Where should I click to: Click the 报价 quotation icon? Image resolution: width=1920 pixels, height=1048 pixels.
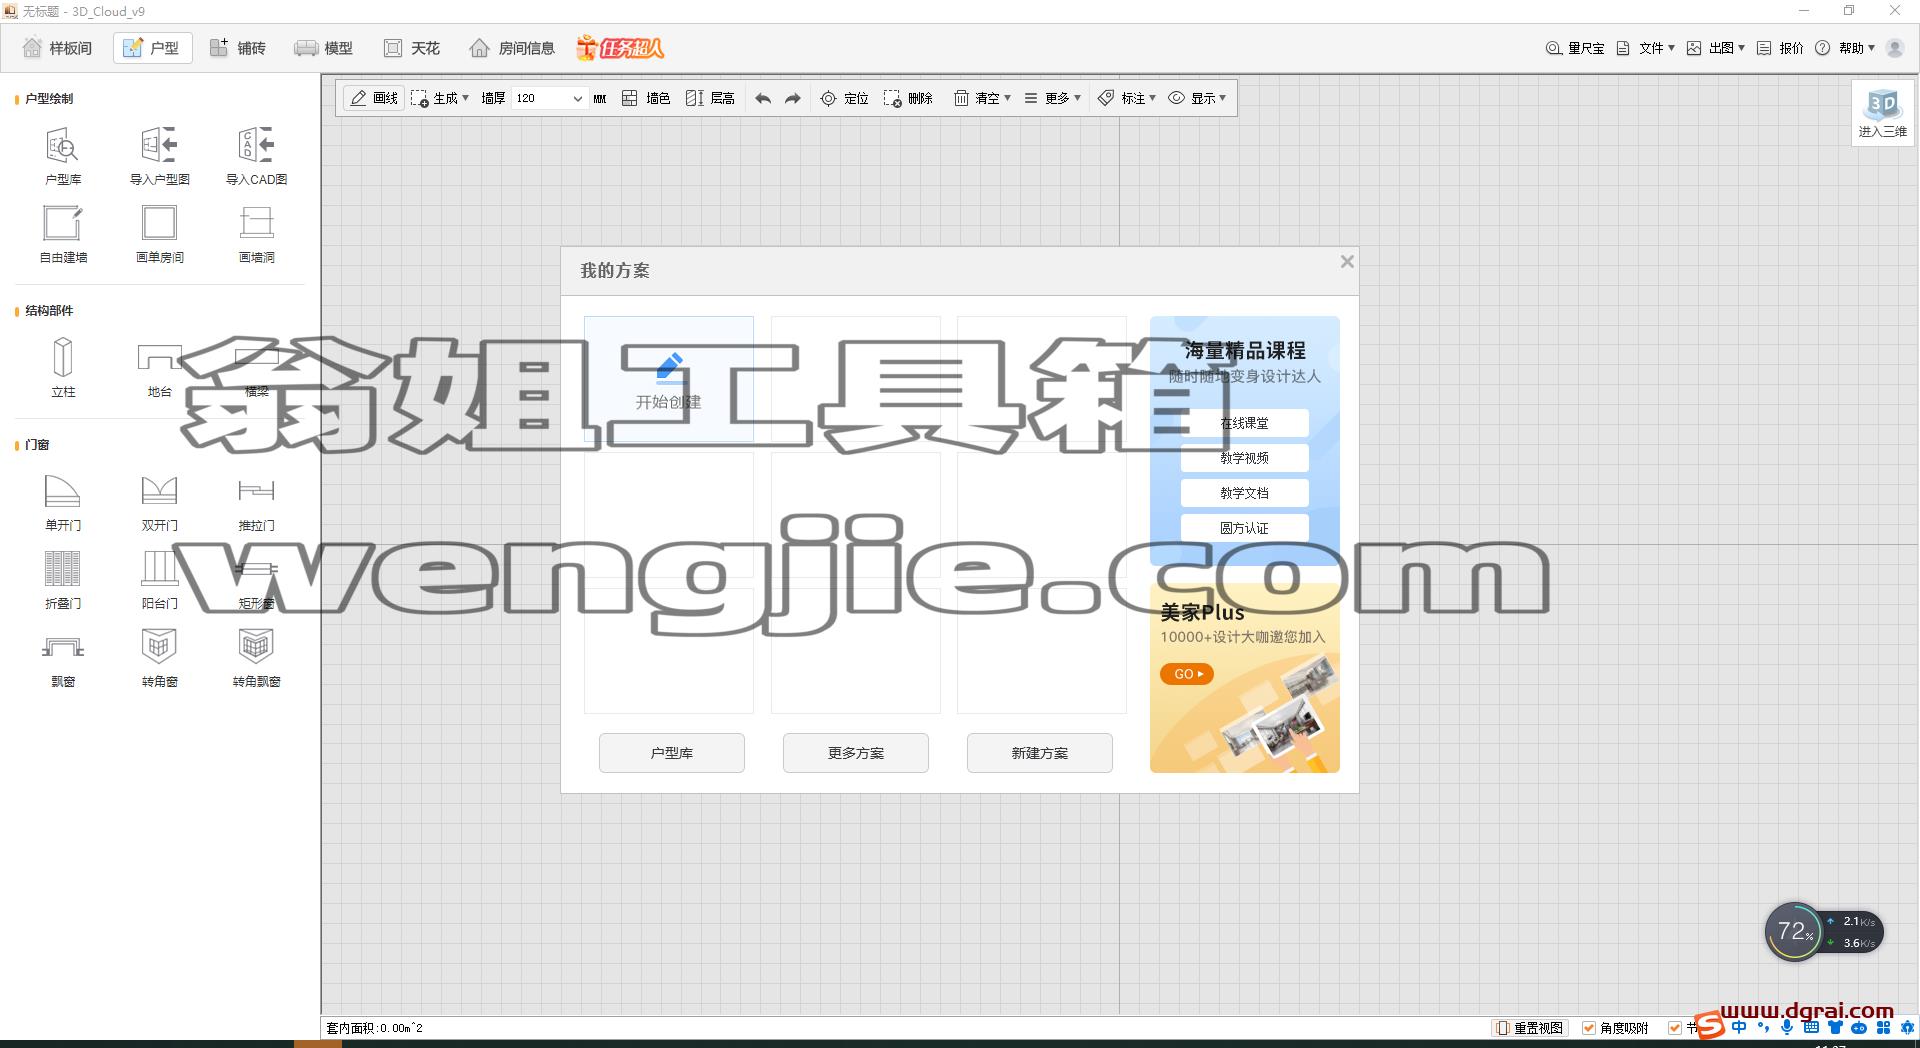tap(1780, 48)
